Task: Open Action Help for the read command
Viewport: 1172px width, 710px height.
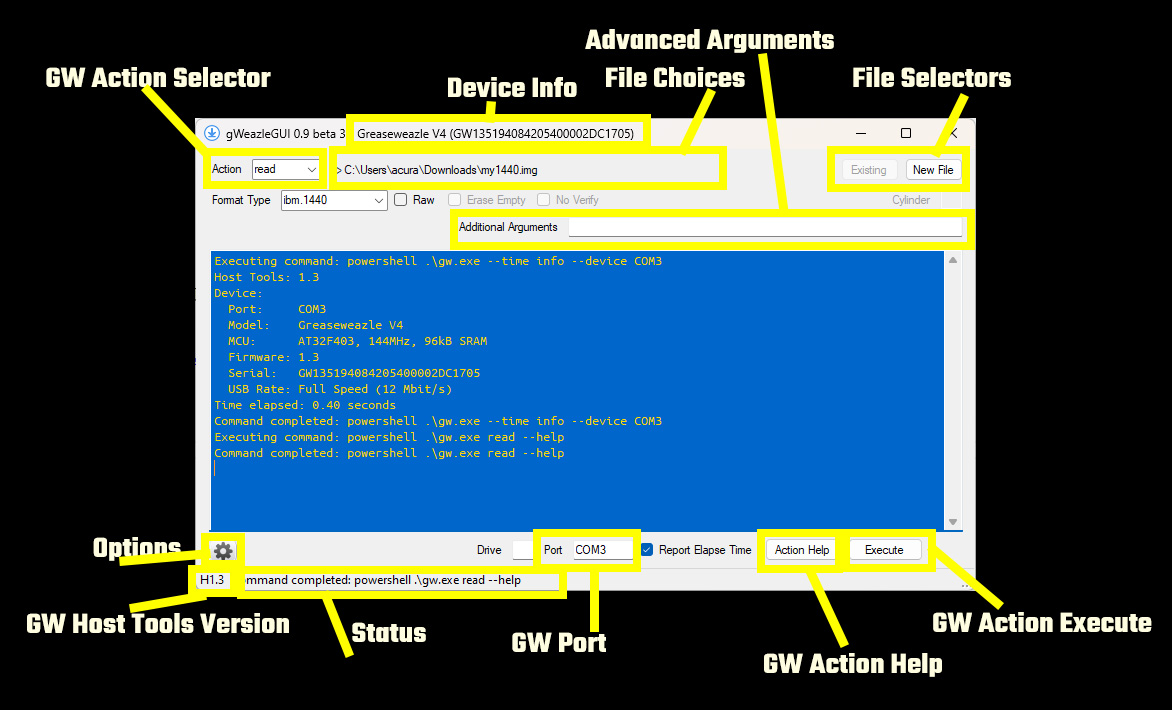Action: pos(800,549)
